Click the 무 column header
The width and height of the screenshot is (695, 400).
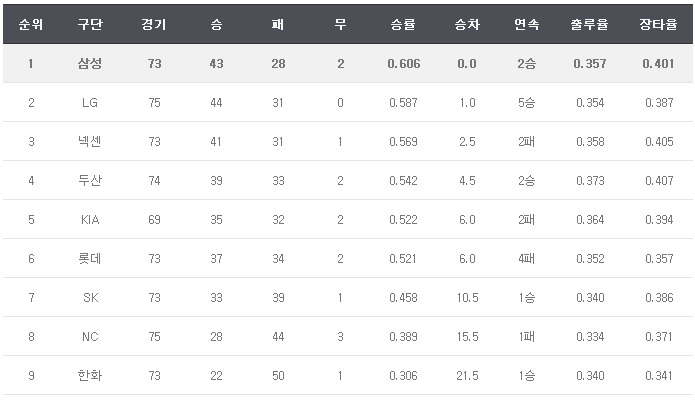point(340,24)
